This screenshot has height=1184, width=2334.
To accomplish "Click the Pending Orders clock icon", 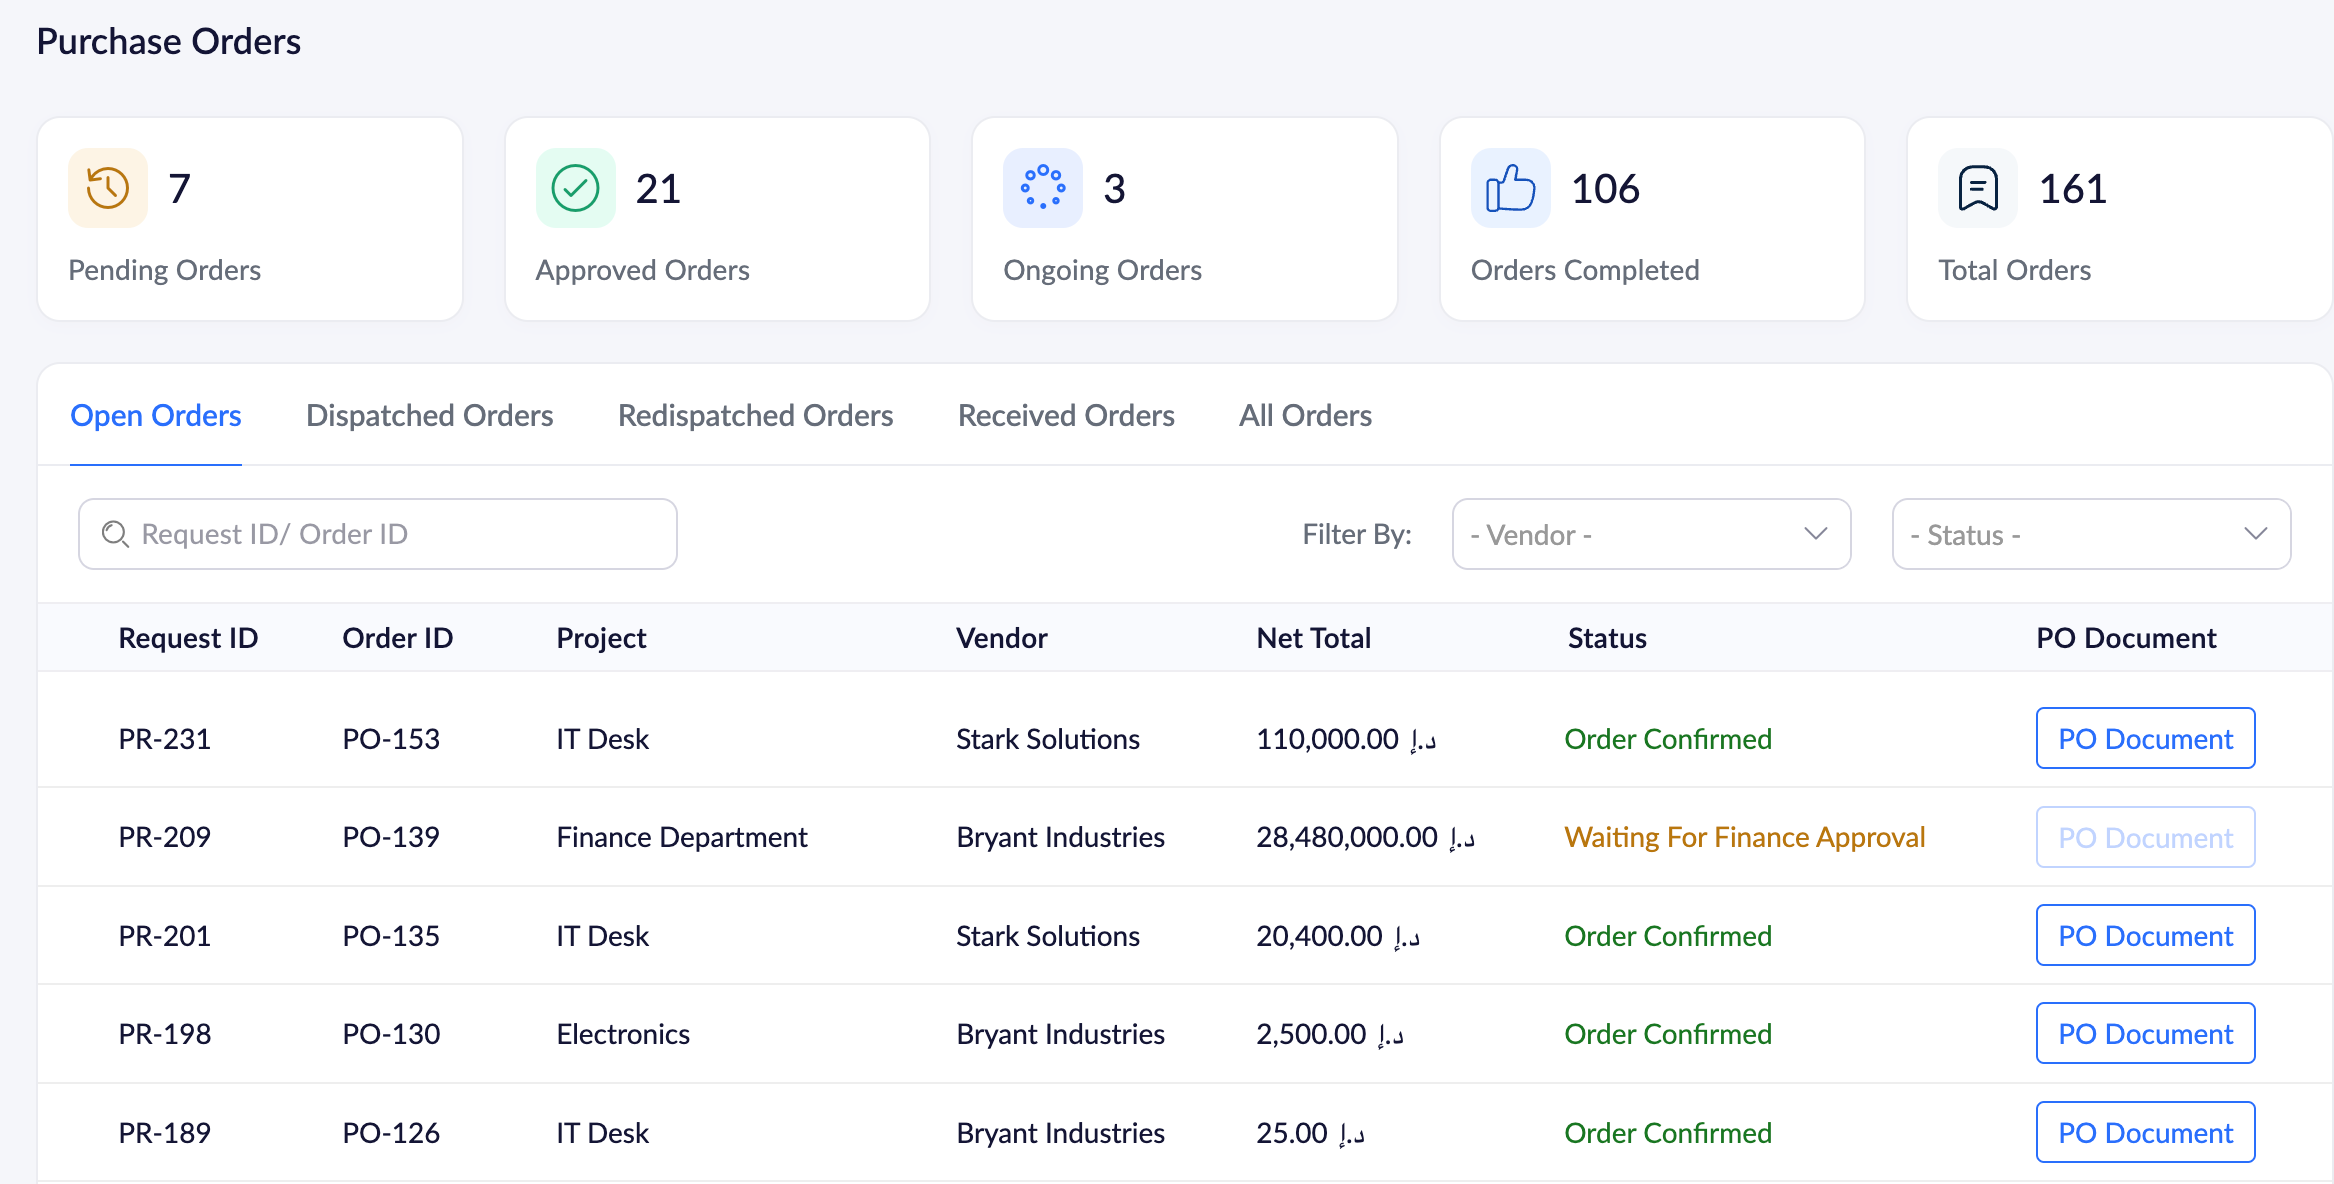I will tap(108, 188).
